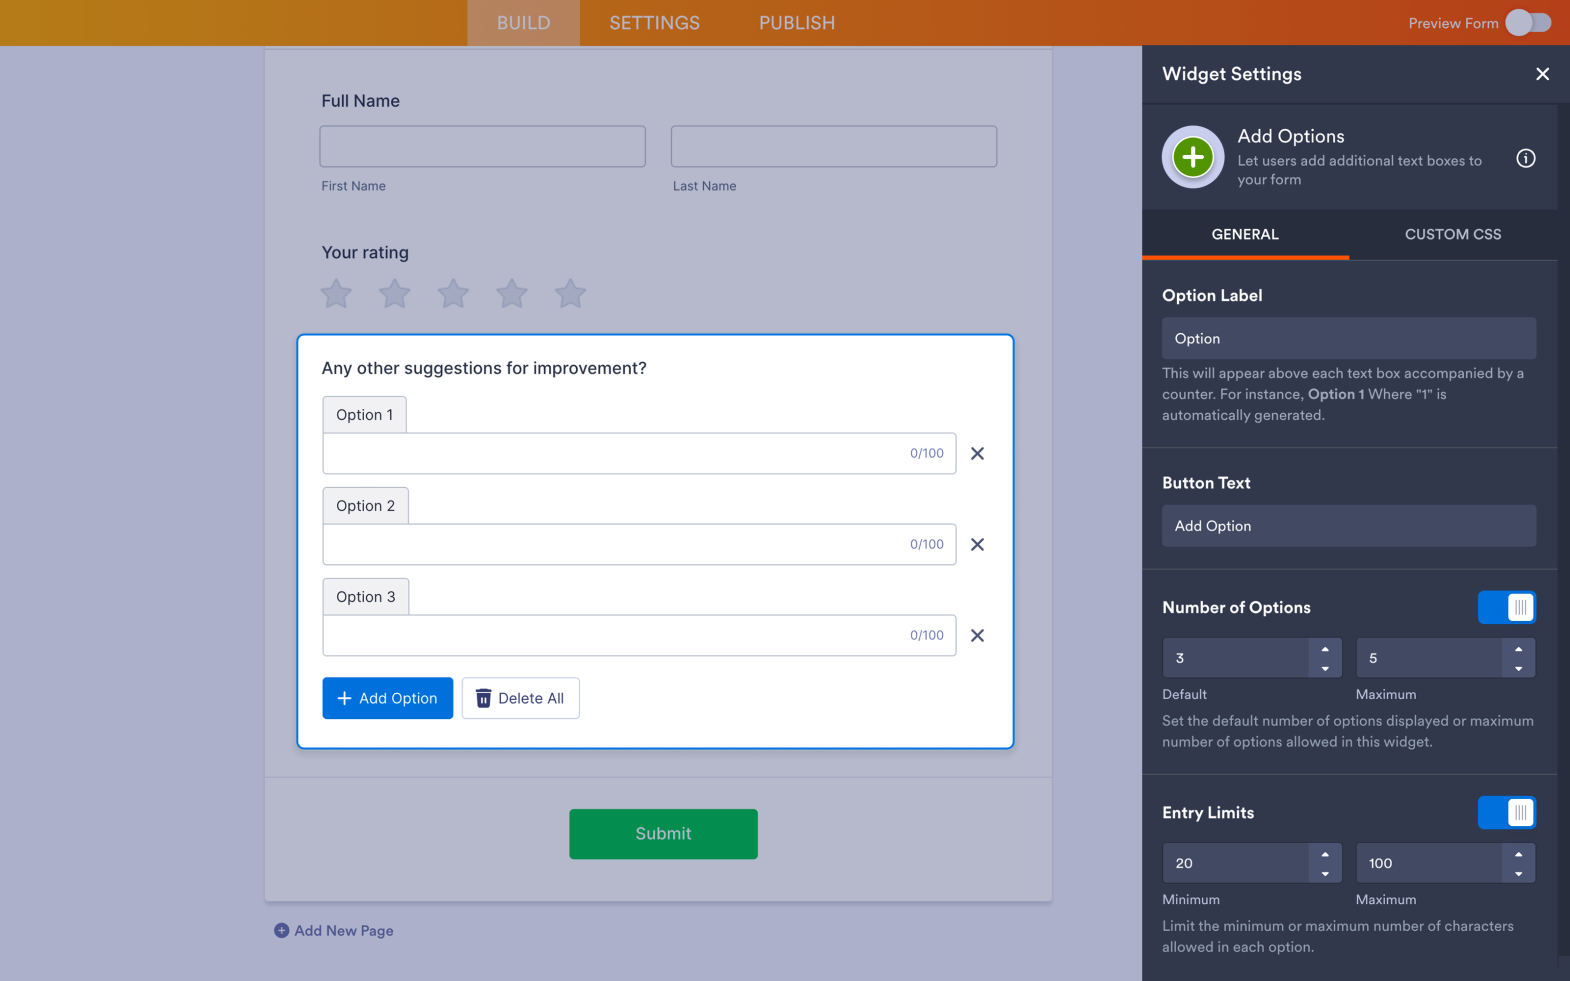This screenshot has width=1570, height=981.
Task: Click the 'Option 3' label tab
Action: pos(365,596)
